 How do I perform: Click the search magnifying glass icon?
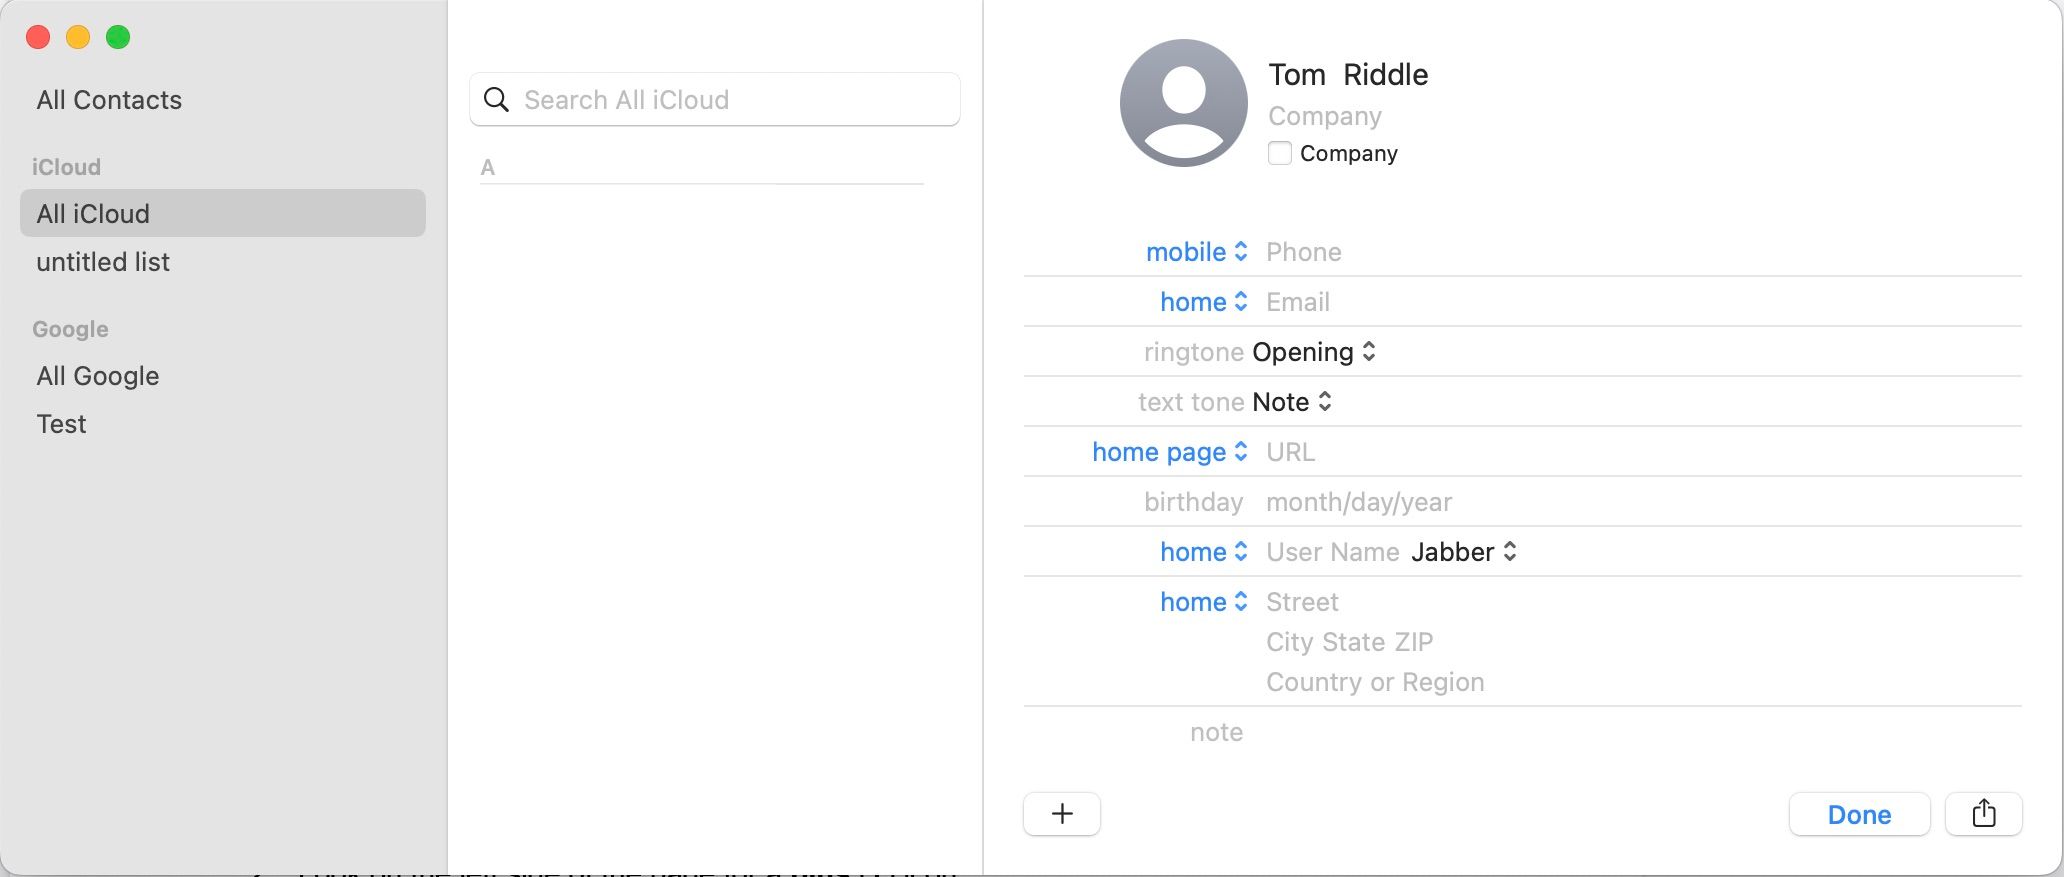(496, 99)
